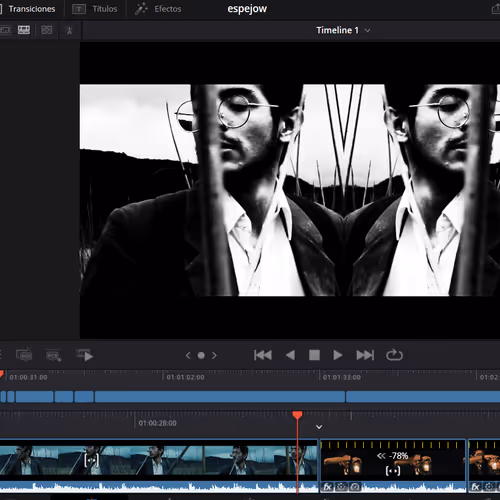Viewport: 500px width, 500px height.
Task: Open the Timeline 1 dropdown
Action: click(x=343, y=30)
